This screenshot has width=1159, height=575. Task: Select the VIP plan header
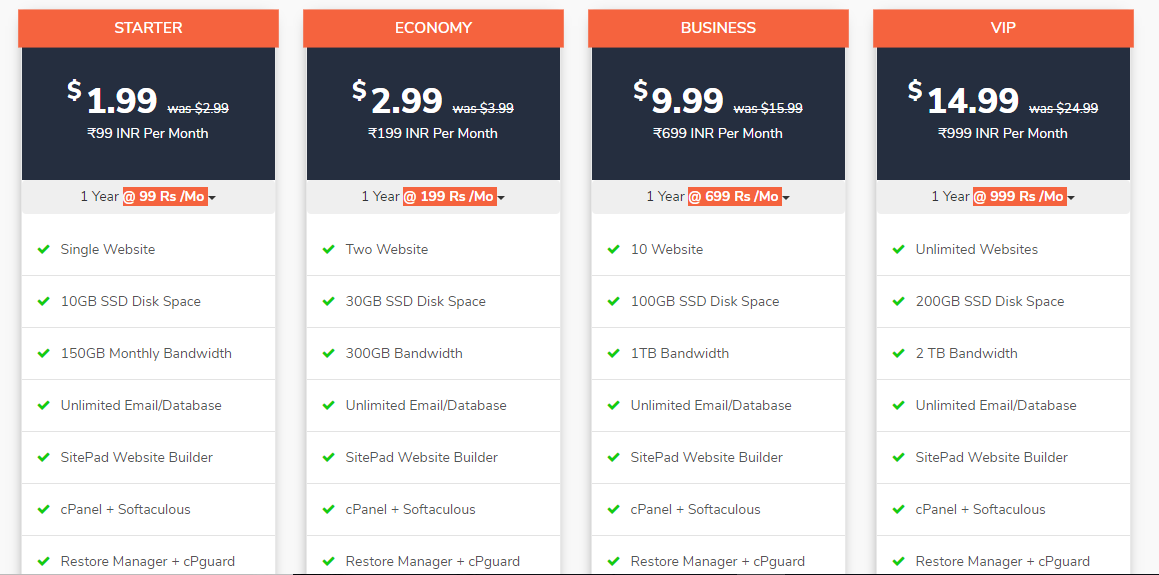click(x=1003, y=28)
